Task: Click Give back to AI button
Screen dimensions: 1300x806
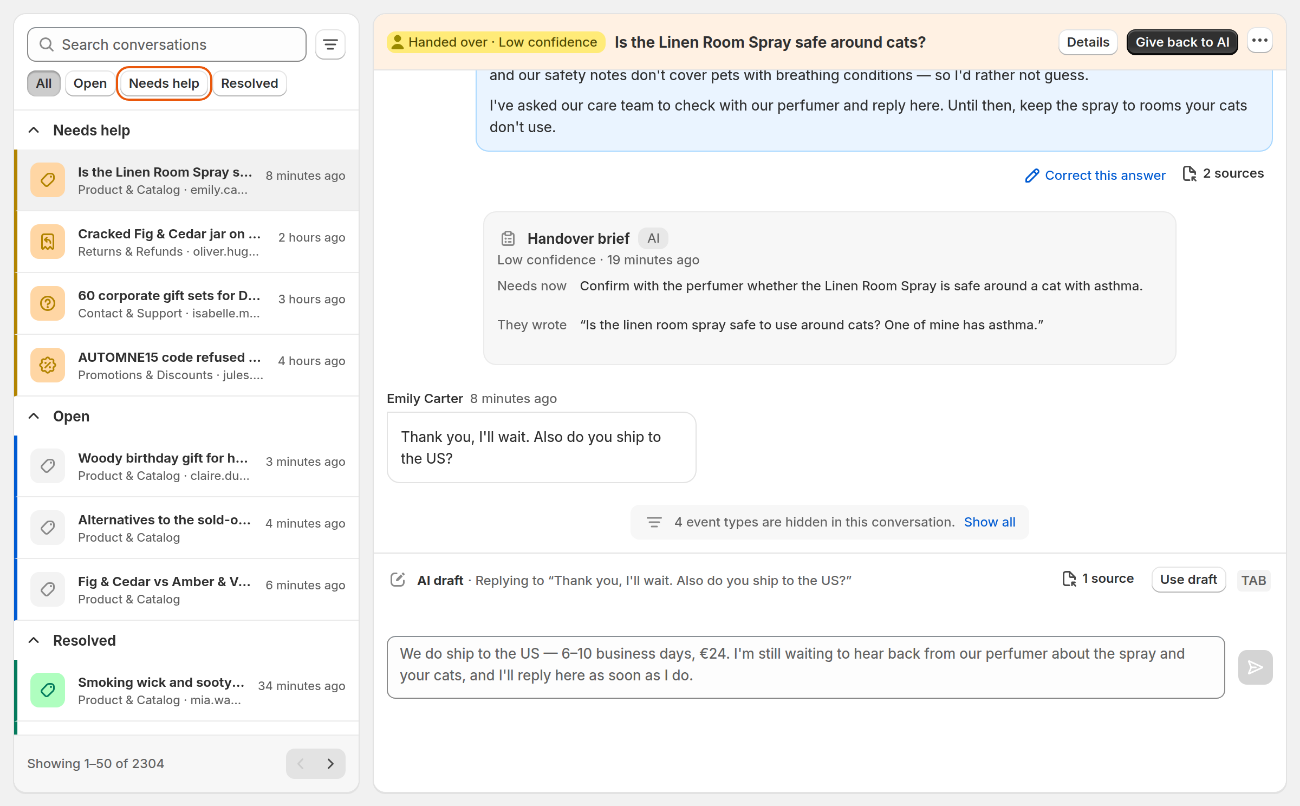Action: pos(1183,42)
